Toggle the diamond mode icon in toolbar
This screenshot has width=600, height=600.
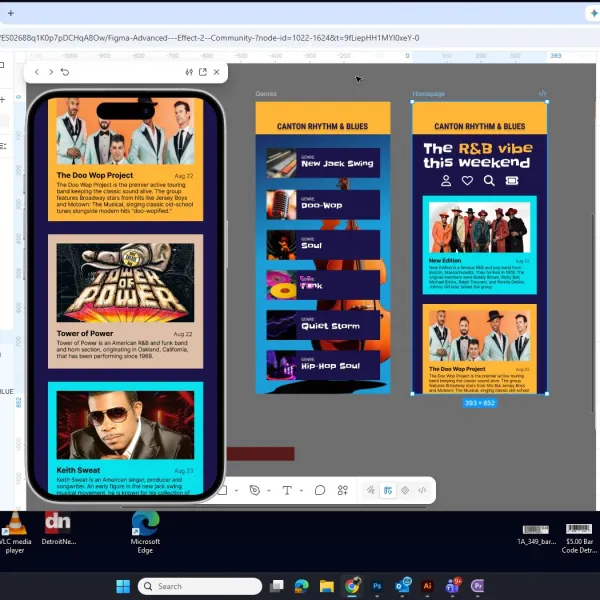tap(405, 490)
